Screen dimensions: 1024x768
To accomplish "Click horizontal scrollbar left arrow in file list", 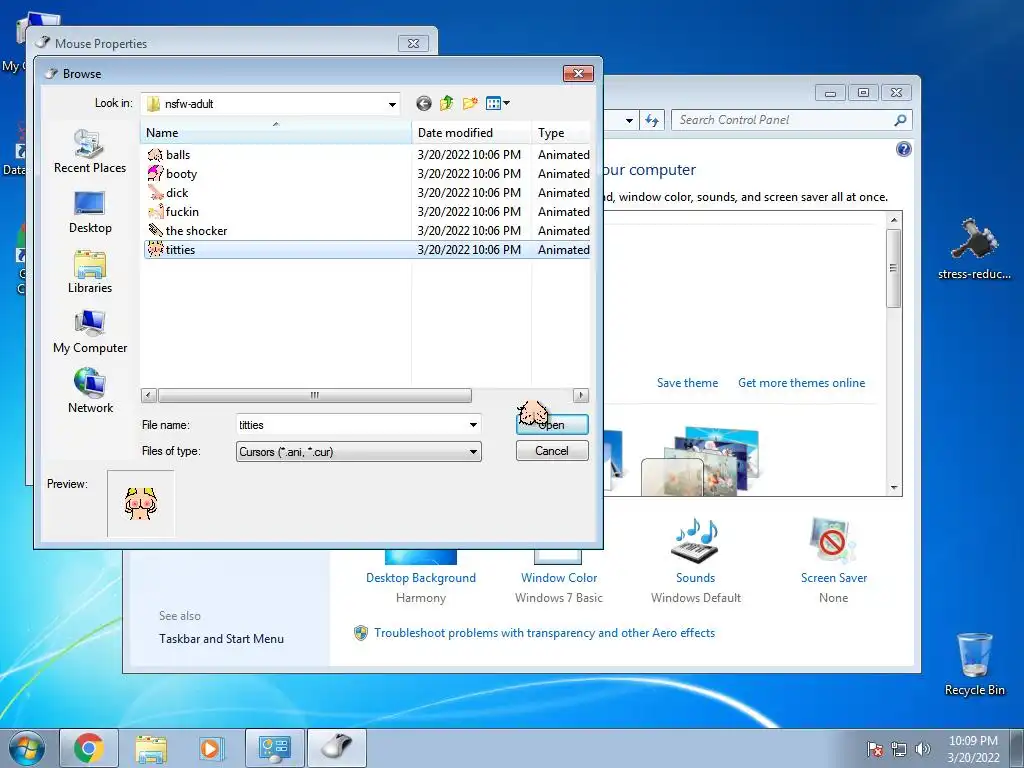I will 149,395.
